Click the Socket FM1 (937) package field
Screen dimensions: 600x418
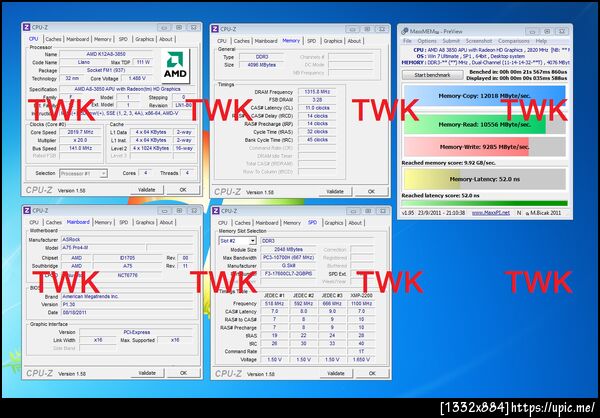pyautogui.click(x=106, y=70)
